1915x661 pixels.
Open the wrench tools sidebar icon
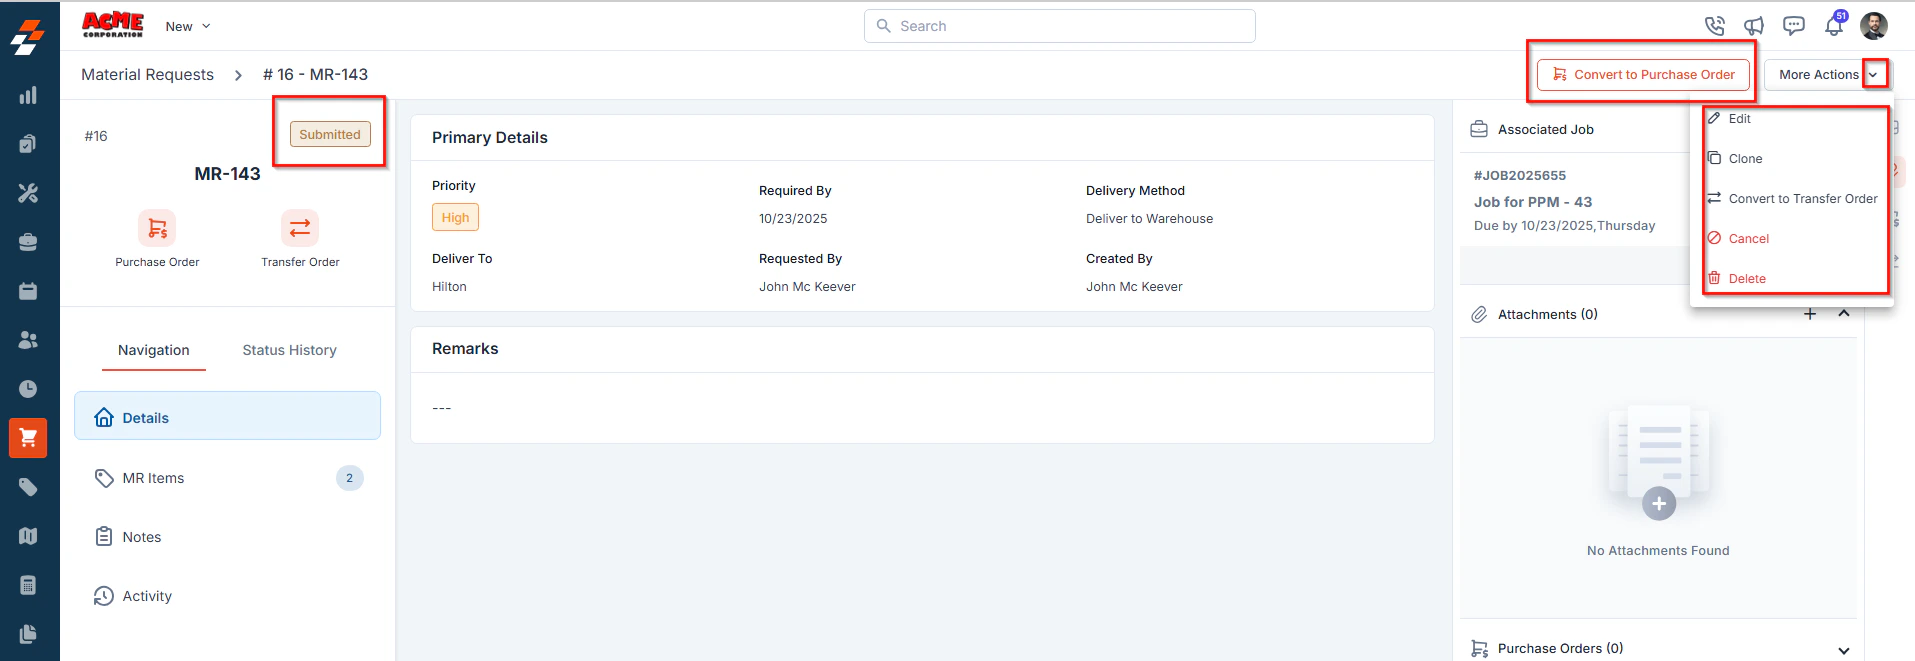(x=28, y=193)
